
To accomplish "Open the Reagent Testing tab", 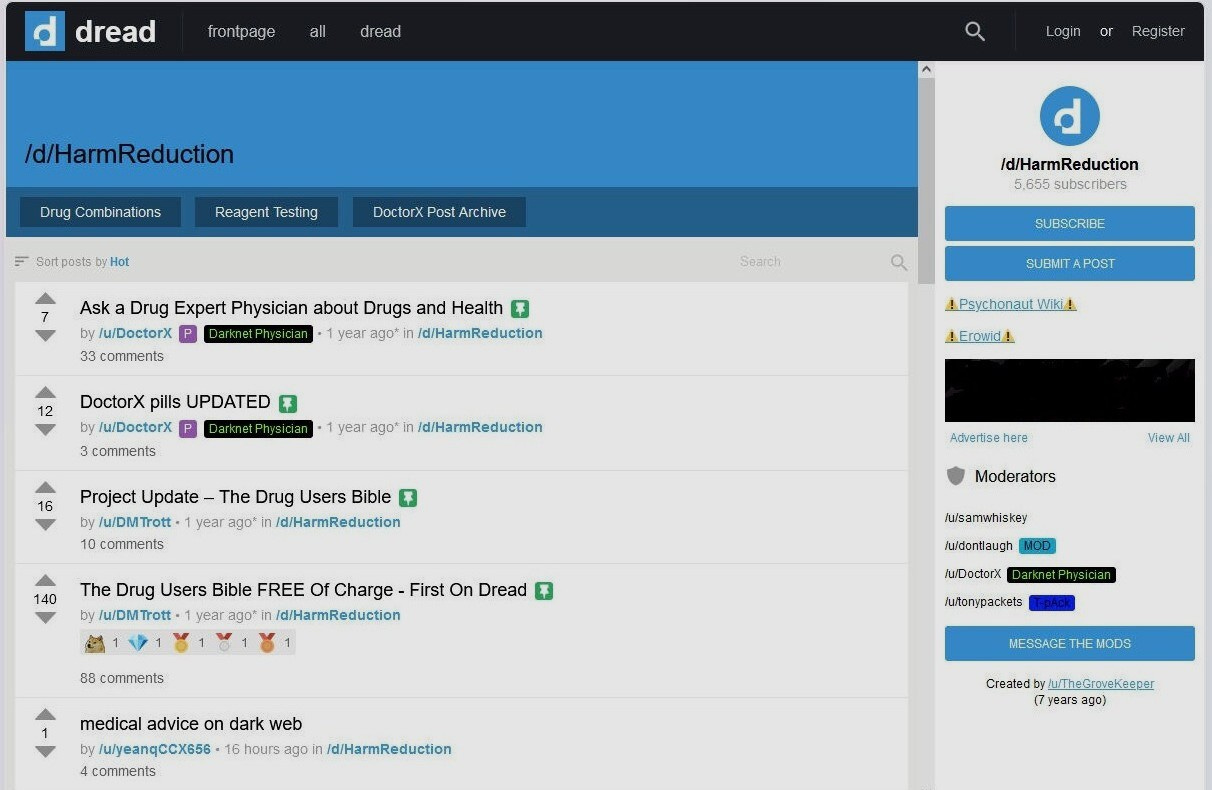I will point(266,212).
